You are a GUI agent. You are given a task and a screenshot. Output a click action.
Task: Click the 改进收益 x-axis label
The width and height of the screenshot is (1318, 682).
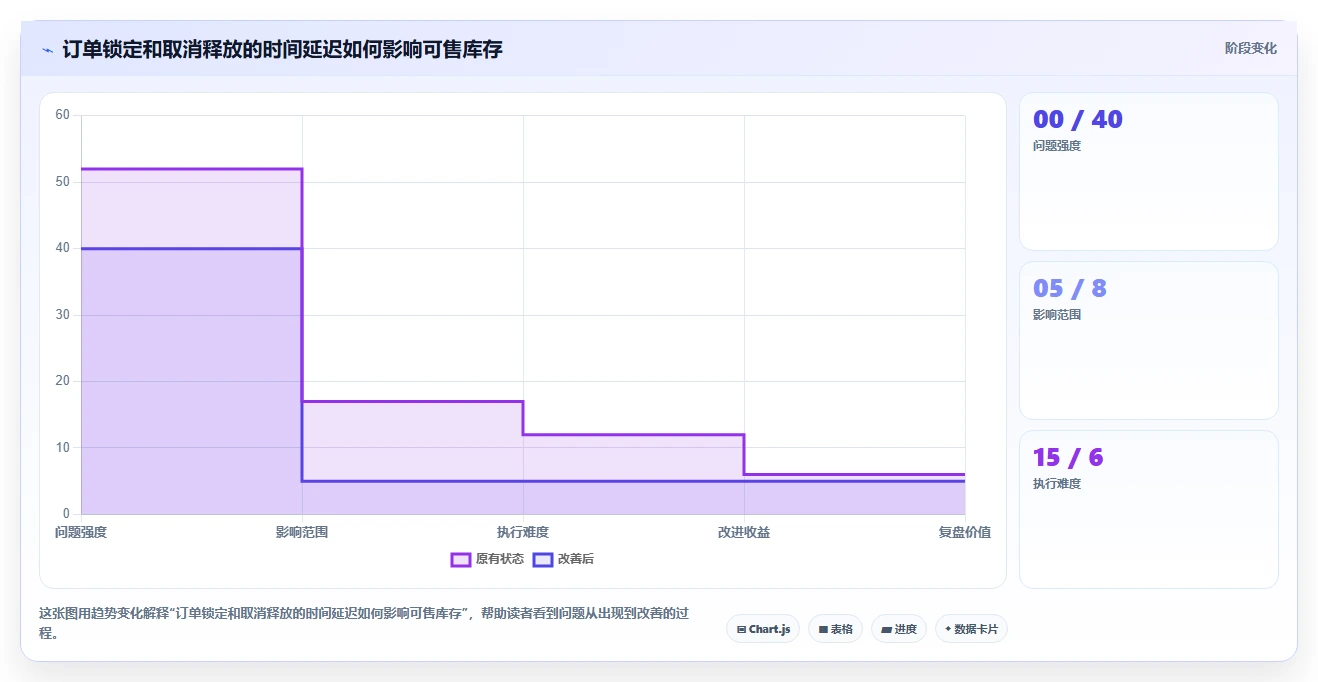pyautogui.click(x=744, y=532)
